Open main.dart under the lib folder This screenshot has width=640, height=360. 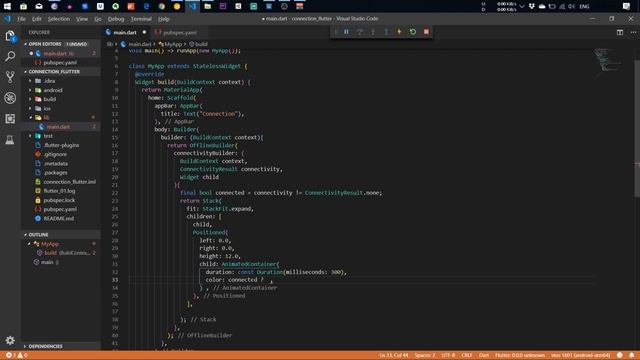point(58,127)
